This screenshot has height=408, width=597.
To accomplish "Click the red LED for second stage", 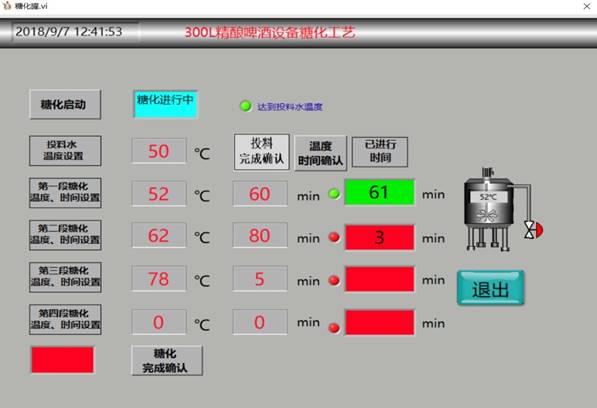I will tap(334, 237).
